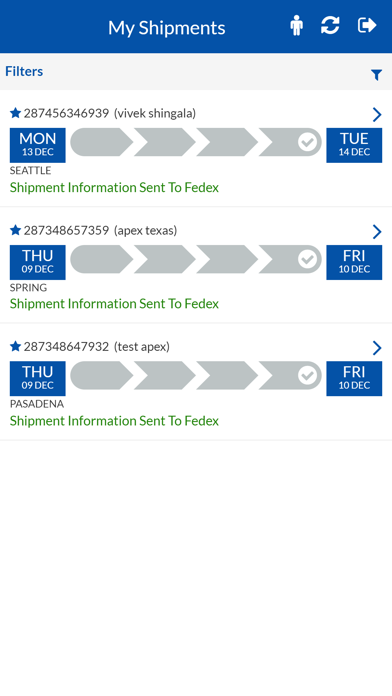Click delivered checkmark on Pasadena shipment progress
The height and width of the screenshot is (696, 392).
tap(307, 376)
